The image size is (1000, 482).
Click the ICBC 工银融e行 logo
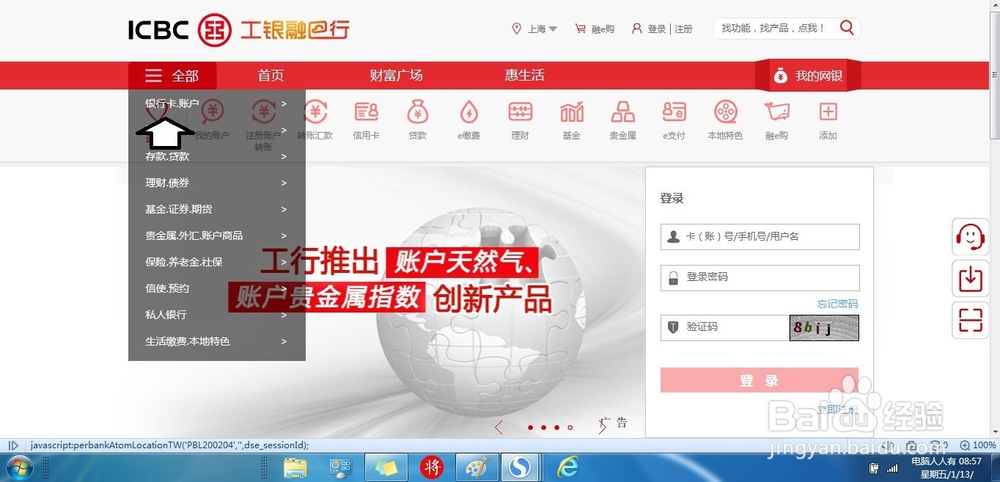239,29
